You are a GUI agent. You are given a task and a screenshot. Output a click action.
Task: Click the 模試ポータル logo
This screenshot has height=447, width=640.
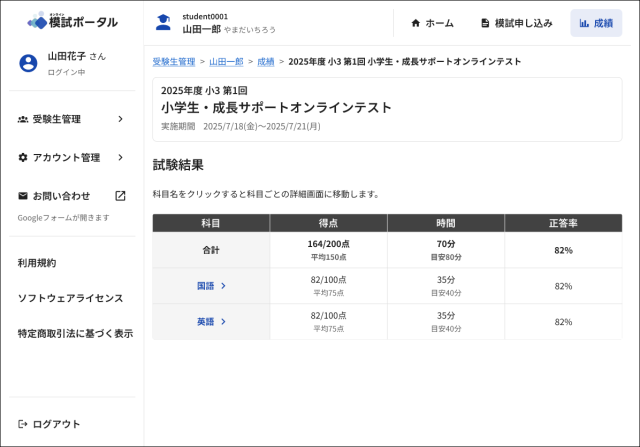72,21
